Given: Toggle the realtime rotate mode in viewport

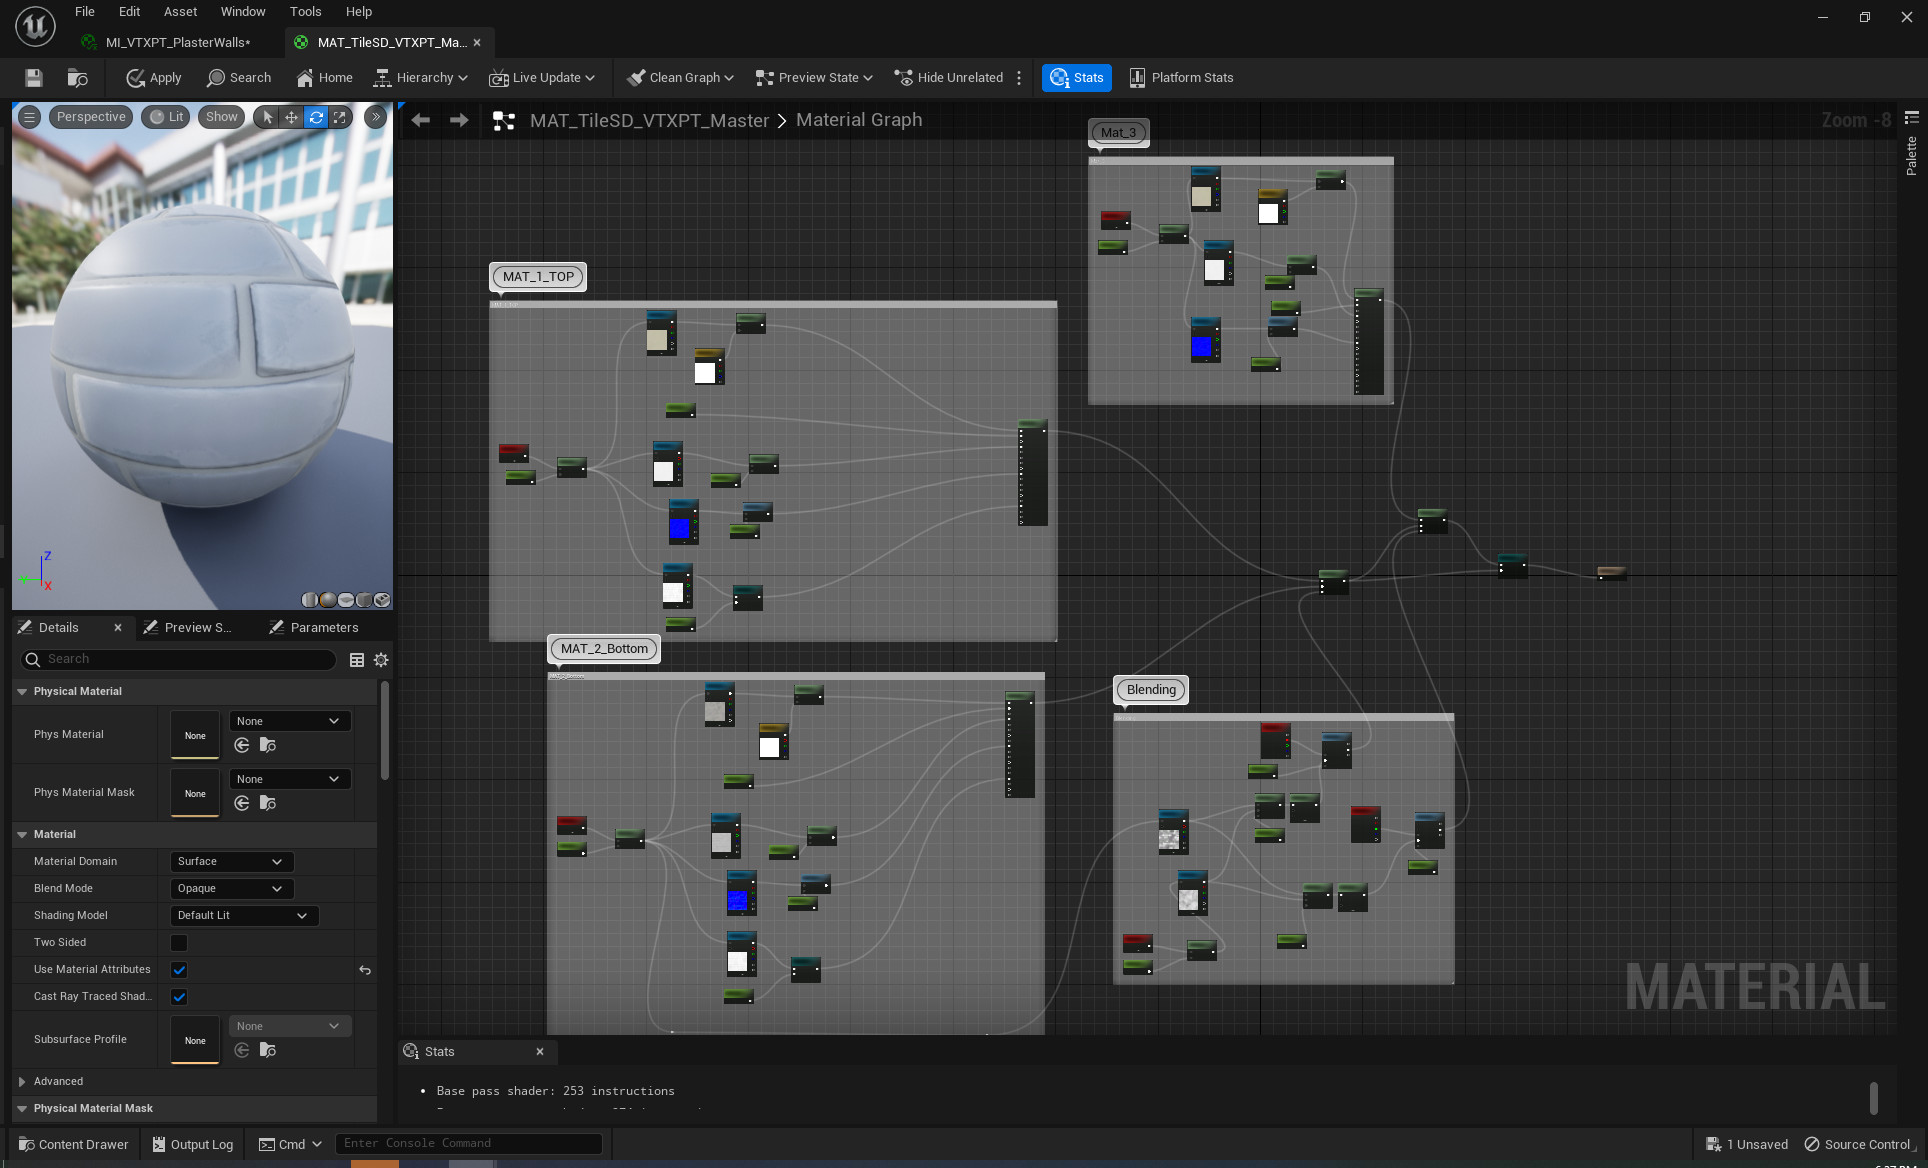Looking at the screenshot, I should (316, 117).
